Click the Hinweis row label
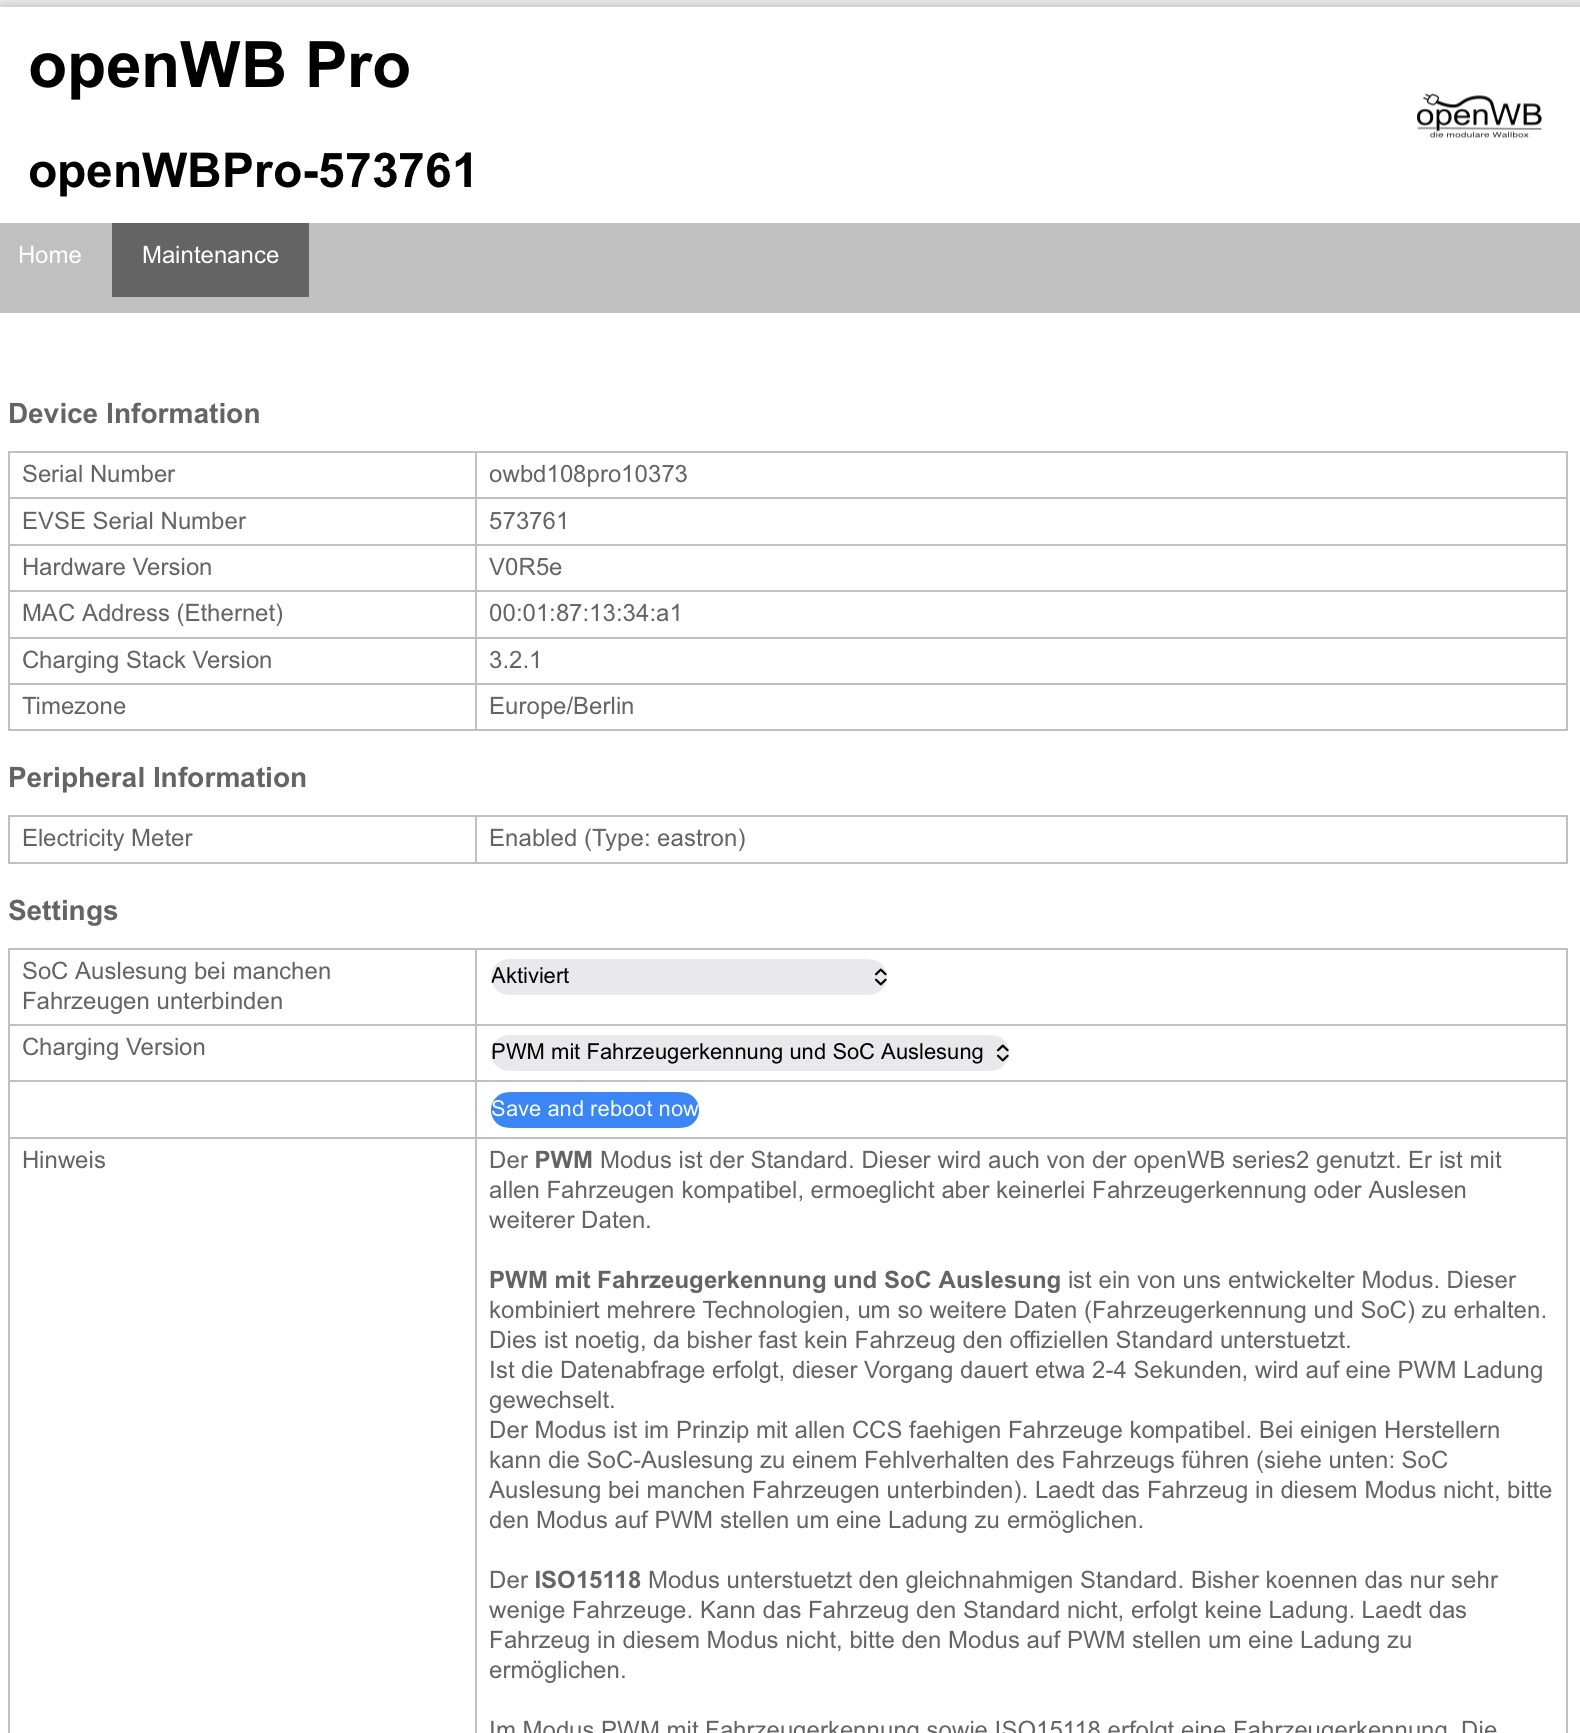Image resolution: width=1580 pixels, height=1733 pixels. coord(64,1160)
